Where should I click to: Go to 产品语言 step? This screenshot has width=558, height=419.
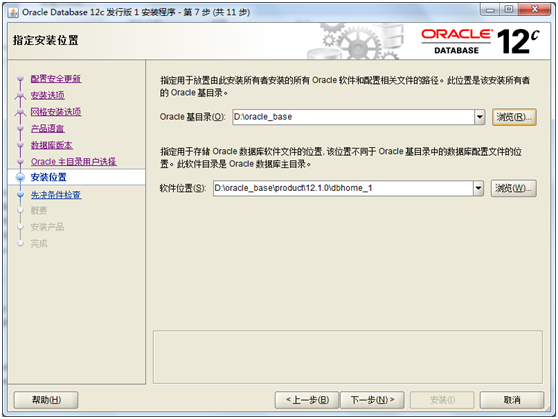pos(47,129)
